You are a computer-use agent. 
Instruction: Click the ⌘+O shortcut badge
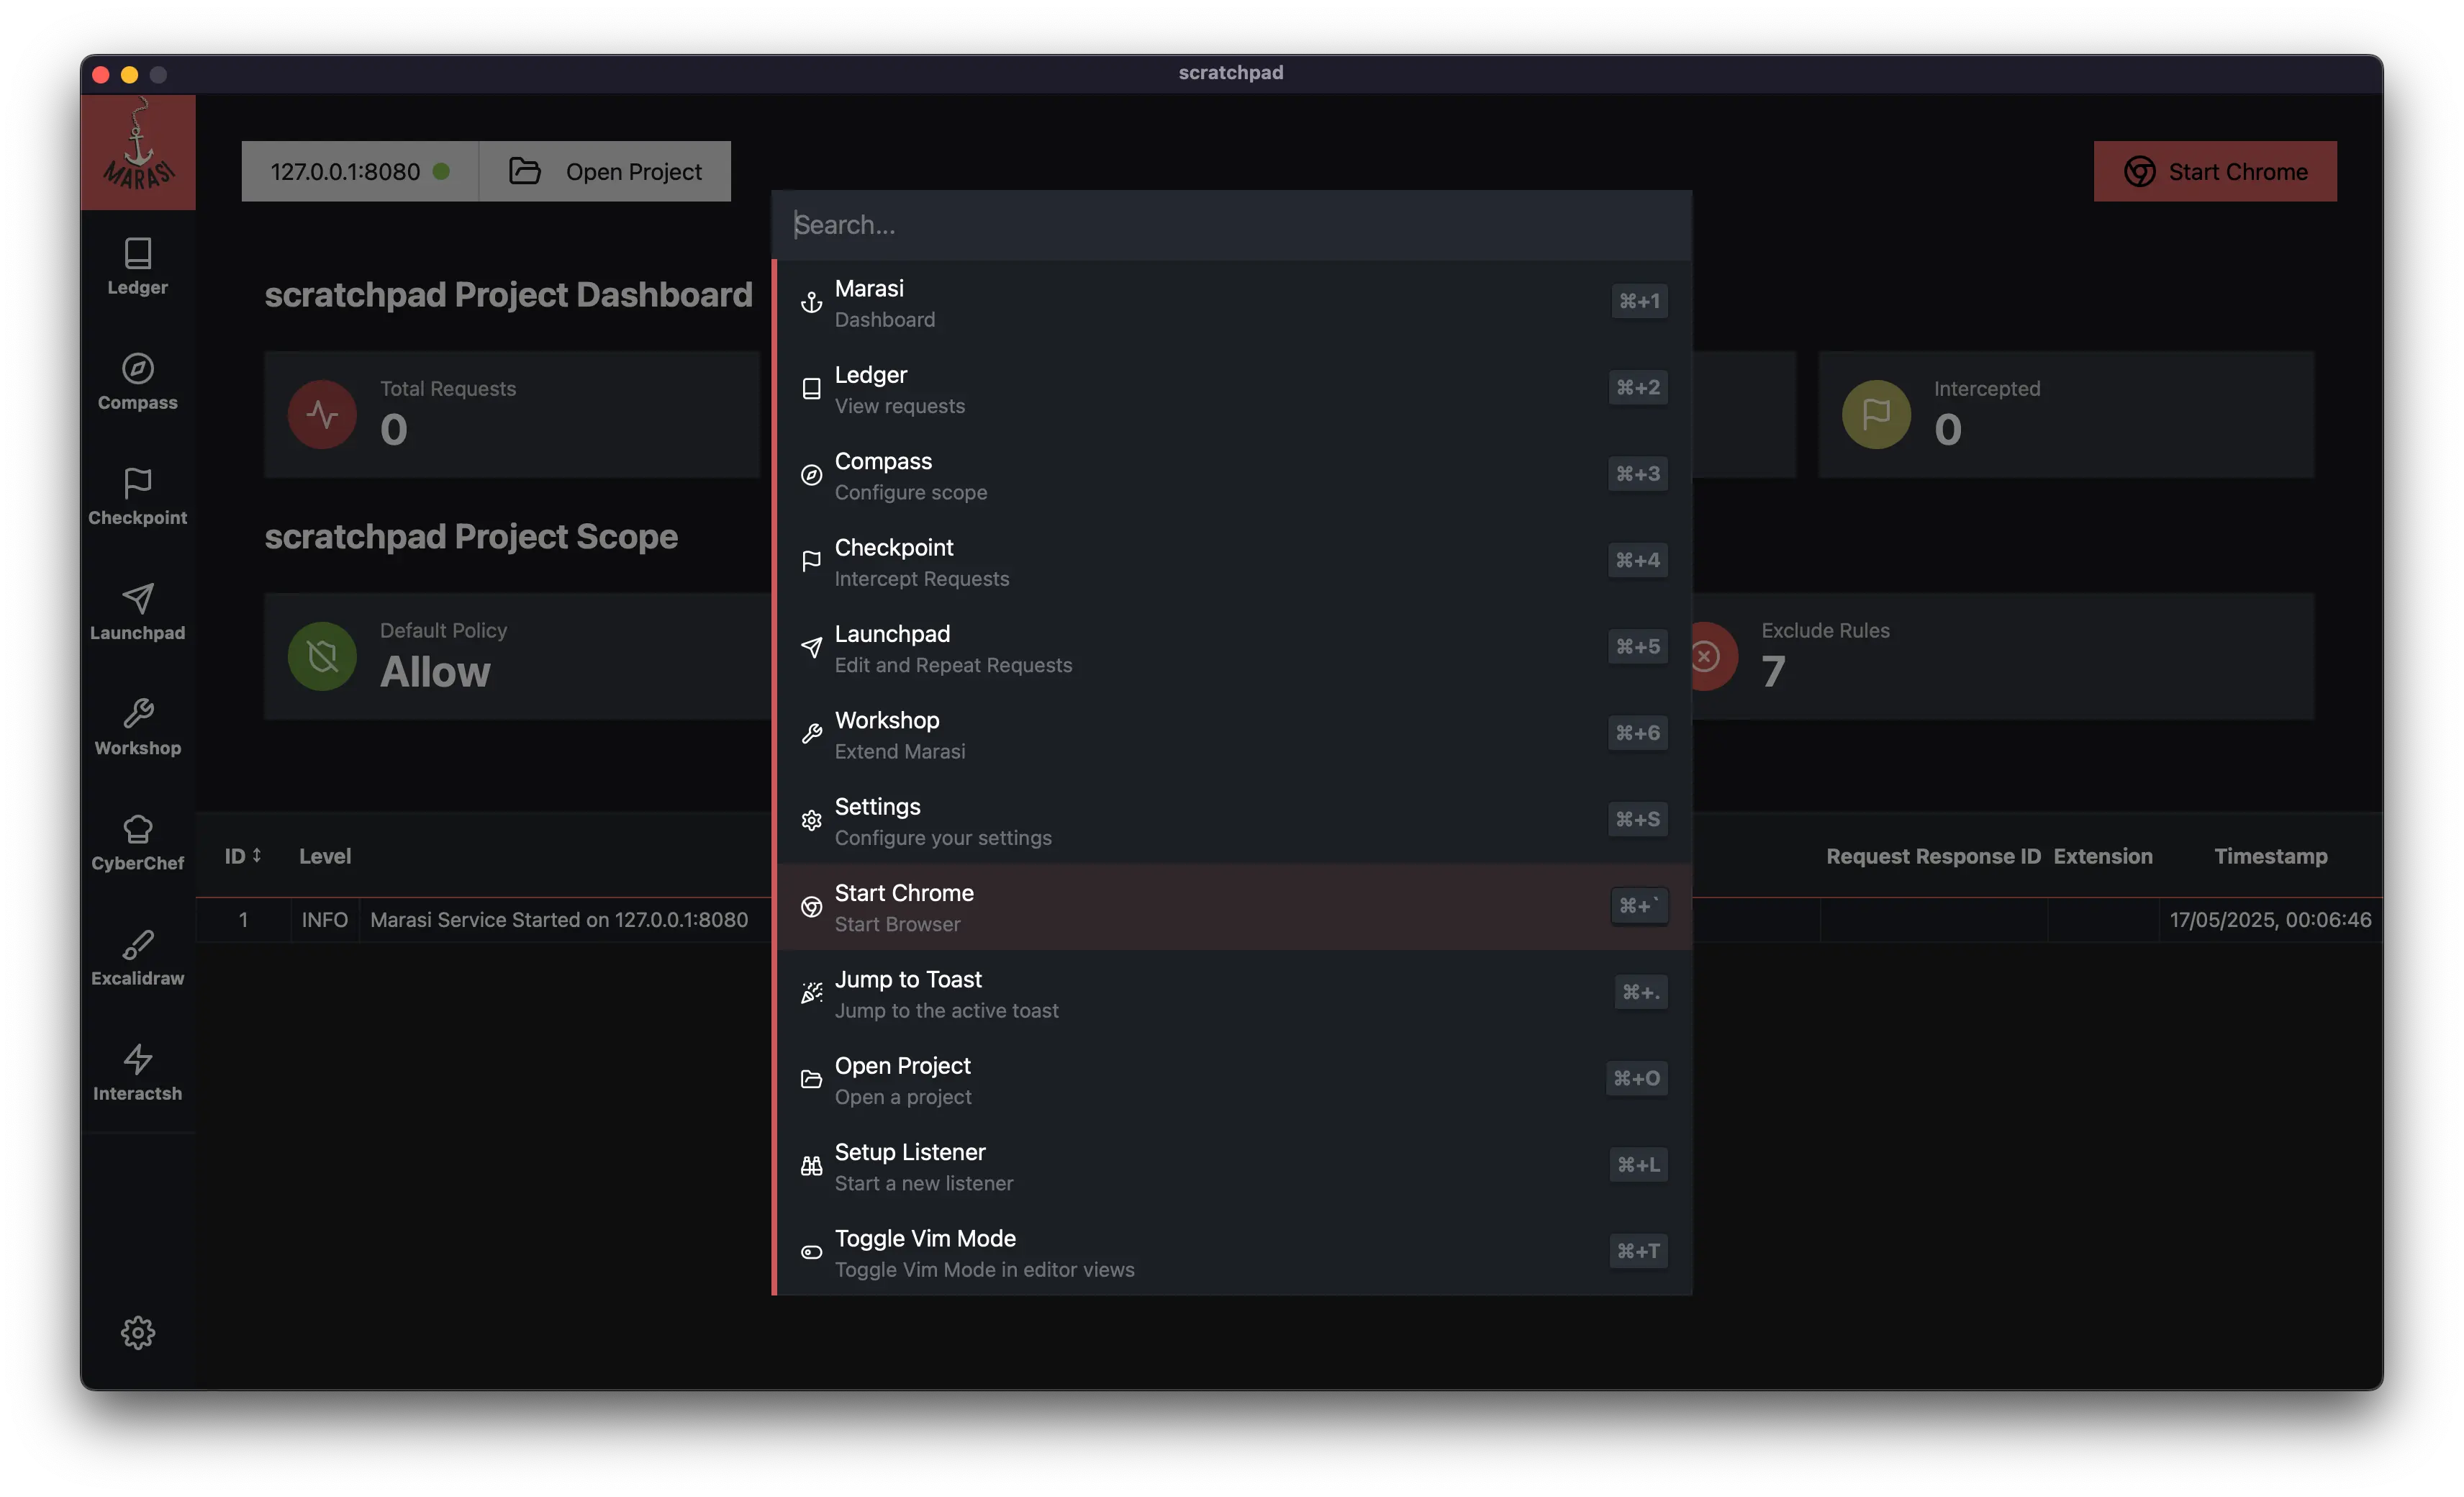pyautogui.click(x=1636, y=1078)
